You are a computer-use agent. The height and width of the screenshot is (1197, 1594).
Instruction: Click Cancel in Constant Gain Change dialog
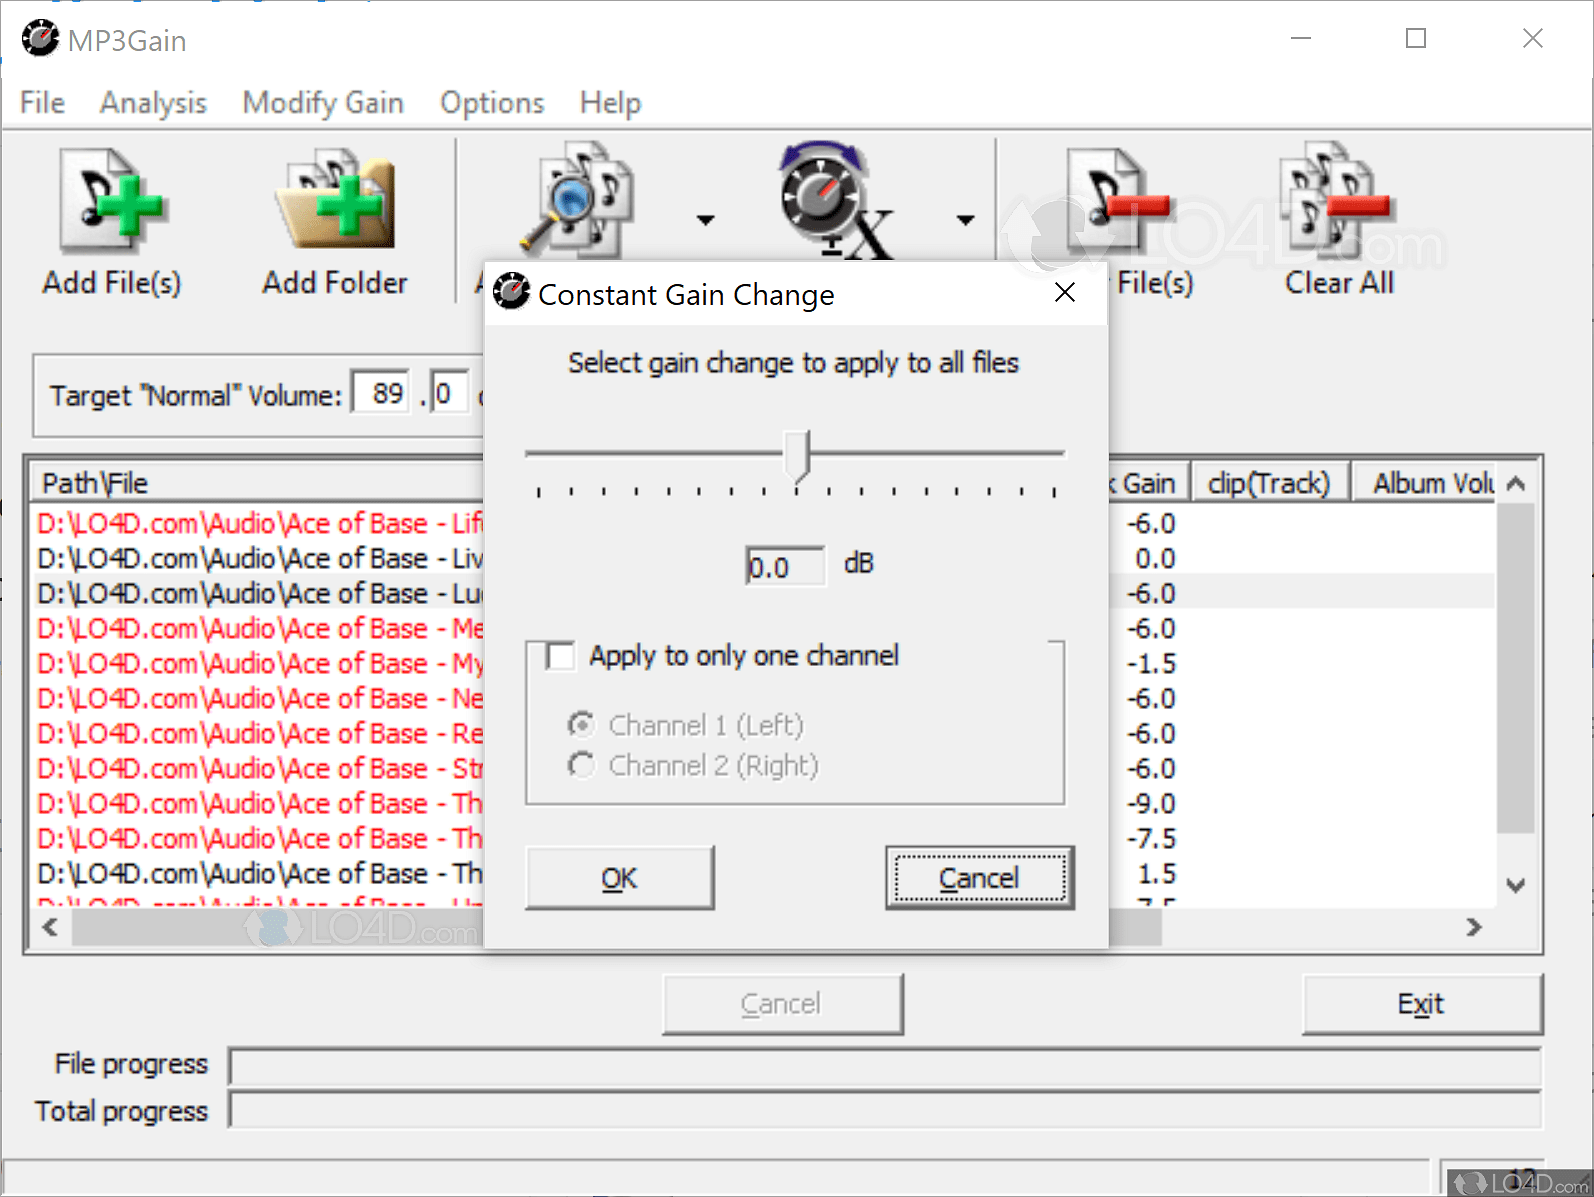pos(979,878)
